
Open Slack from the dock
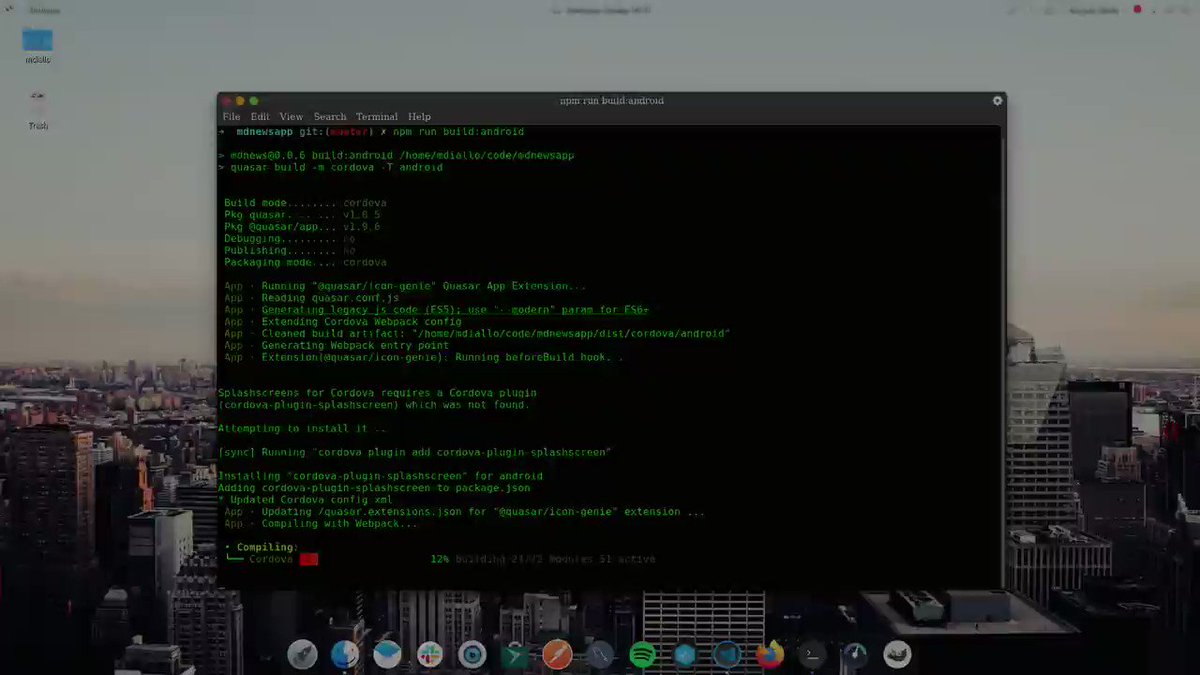pos(430,655)
